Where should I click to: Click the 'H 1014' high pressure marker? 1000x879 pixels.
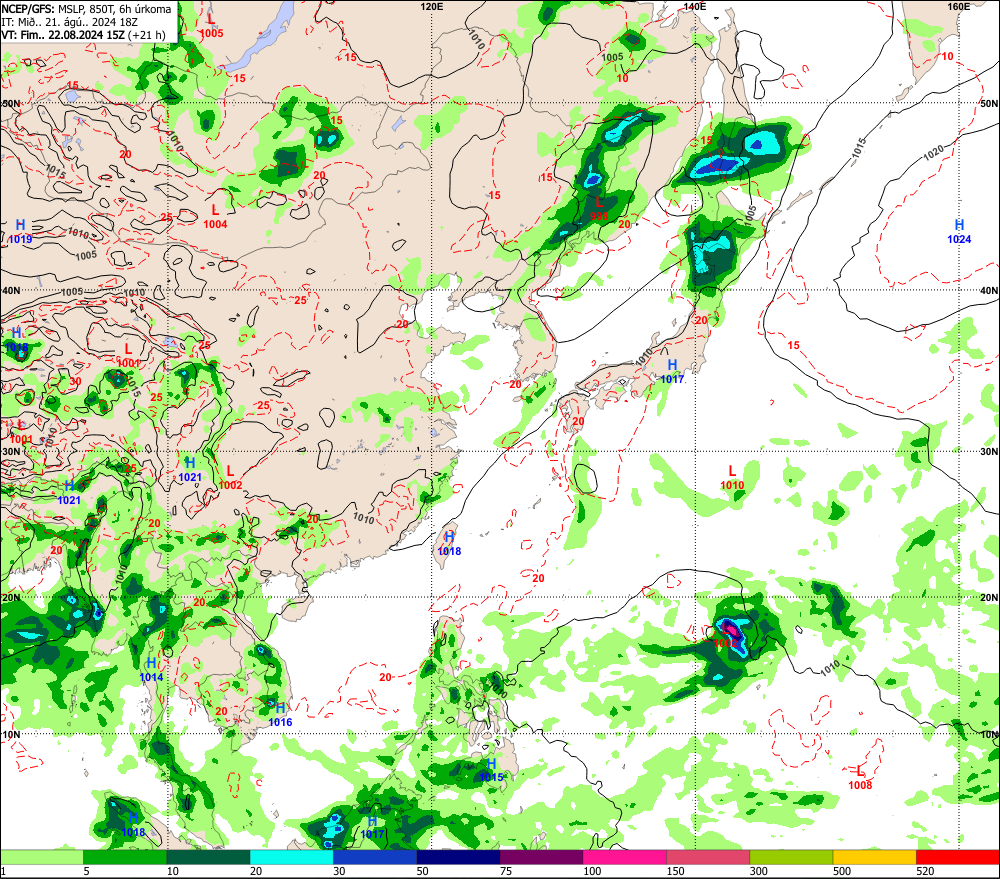151,670
